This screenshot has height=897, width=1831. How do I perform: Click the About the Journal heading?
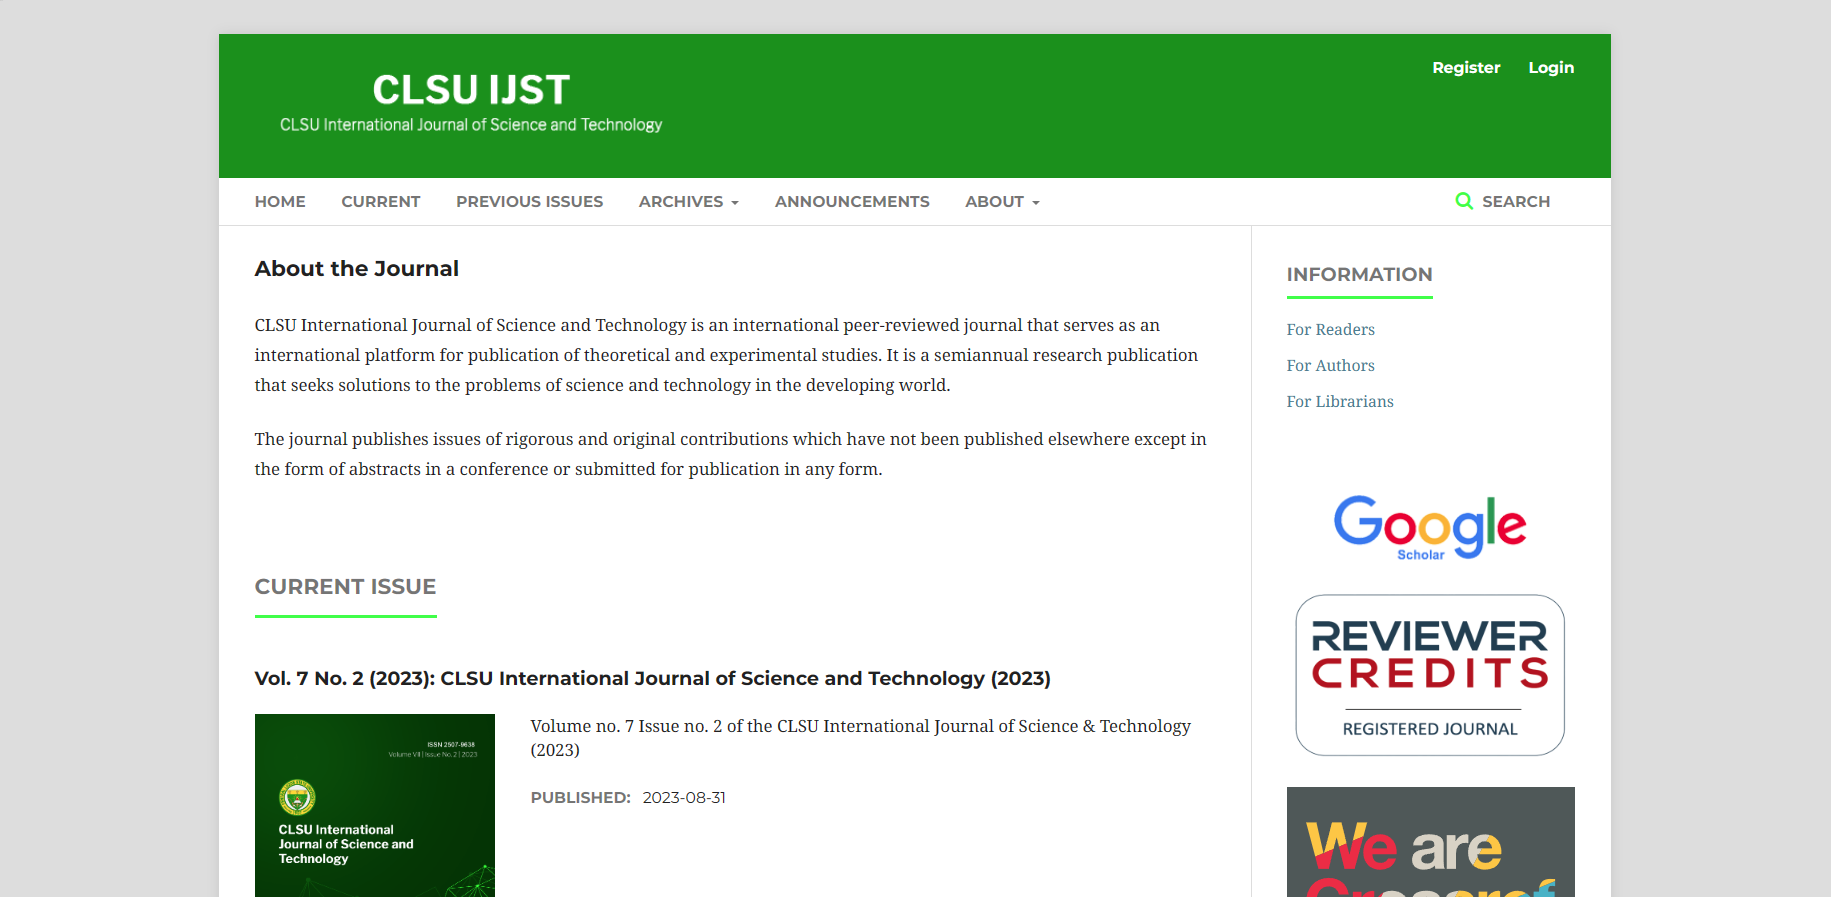[x=357, y=268]
